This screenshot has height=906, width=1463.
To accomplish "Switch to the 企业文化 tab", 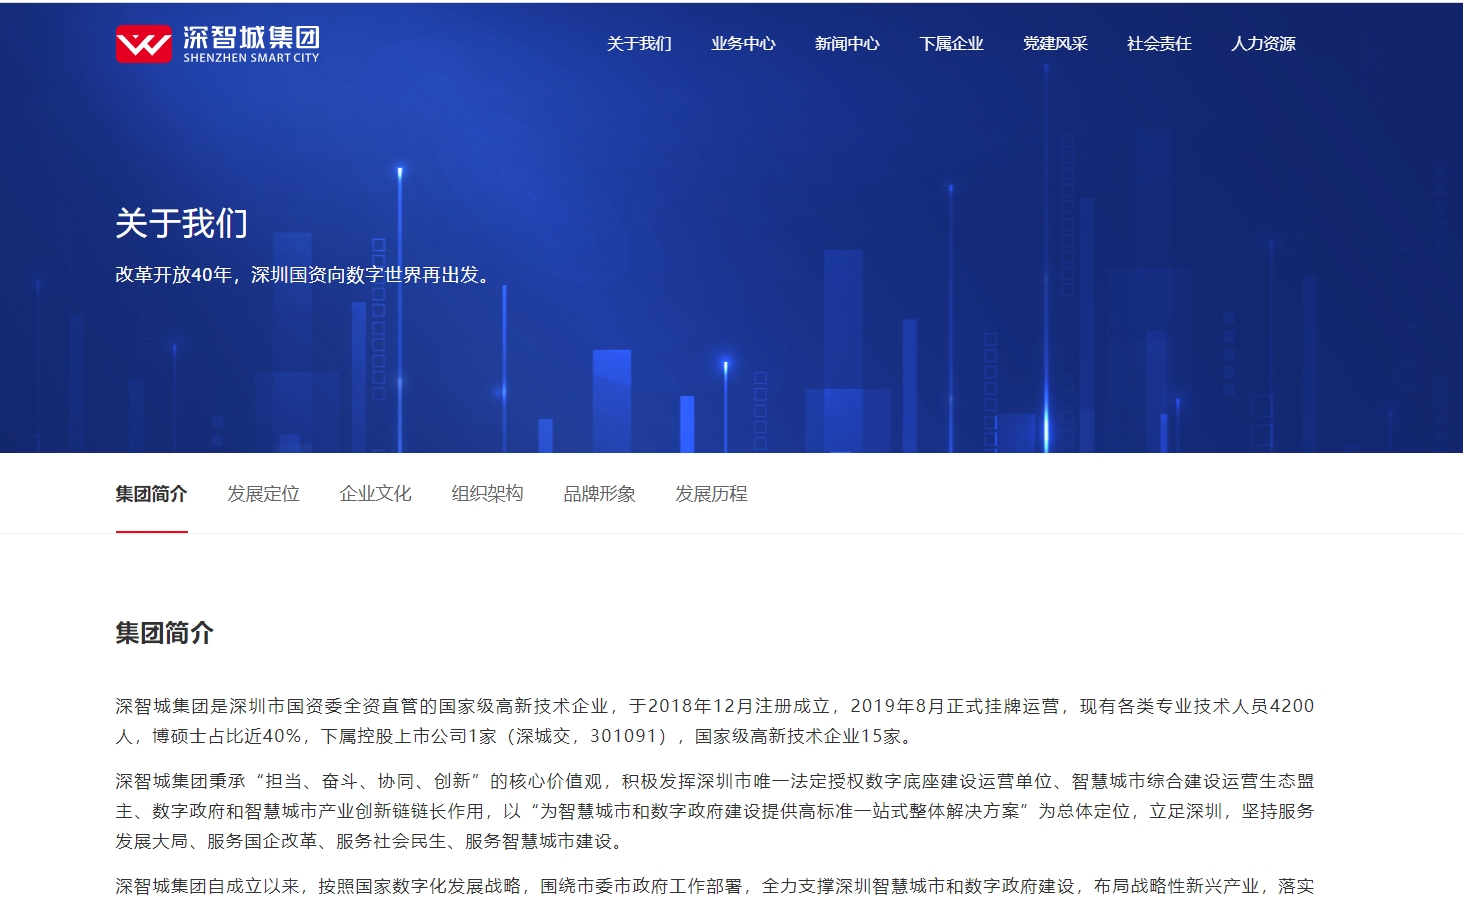I will (x=375, y=494).
